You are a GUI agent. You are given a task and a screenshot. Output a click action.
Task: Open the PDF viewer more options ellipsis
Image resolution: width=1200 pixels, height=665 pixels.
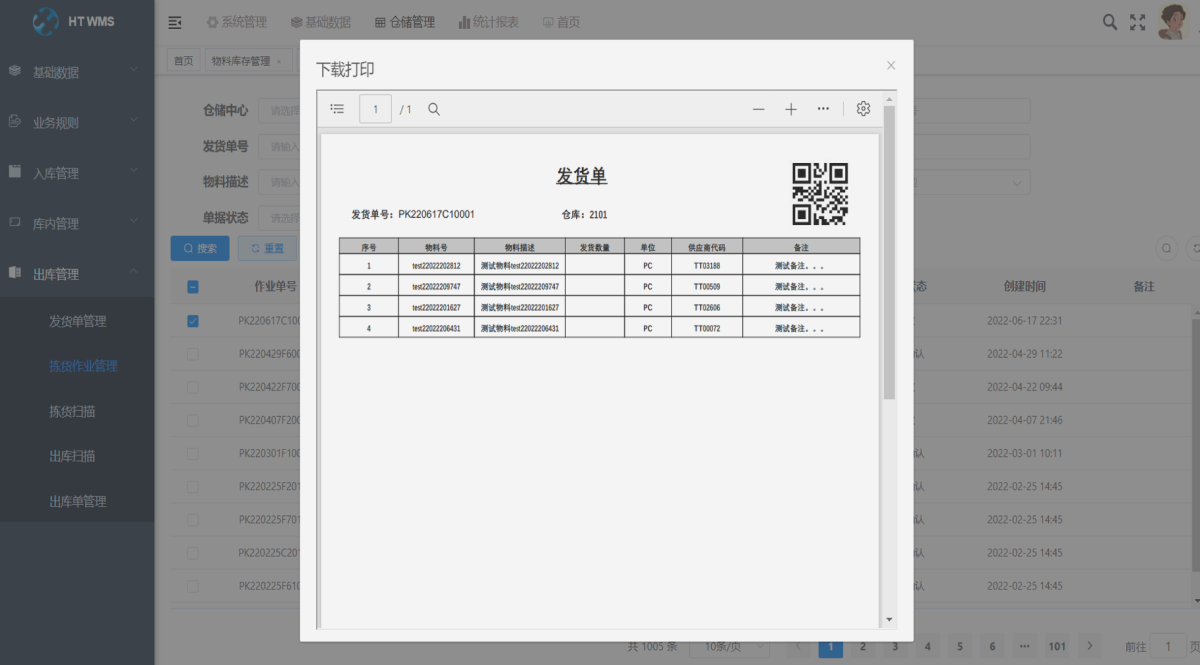click(x=823, y=109)
